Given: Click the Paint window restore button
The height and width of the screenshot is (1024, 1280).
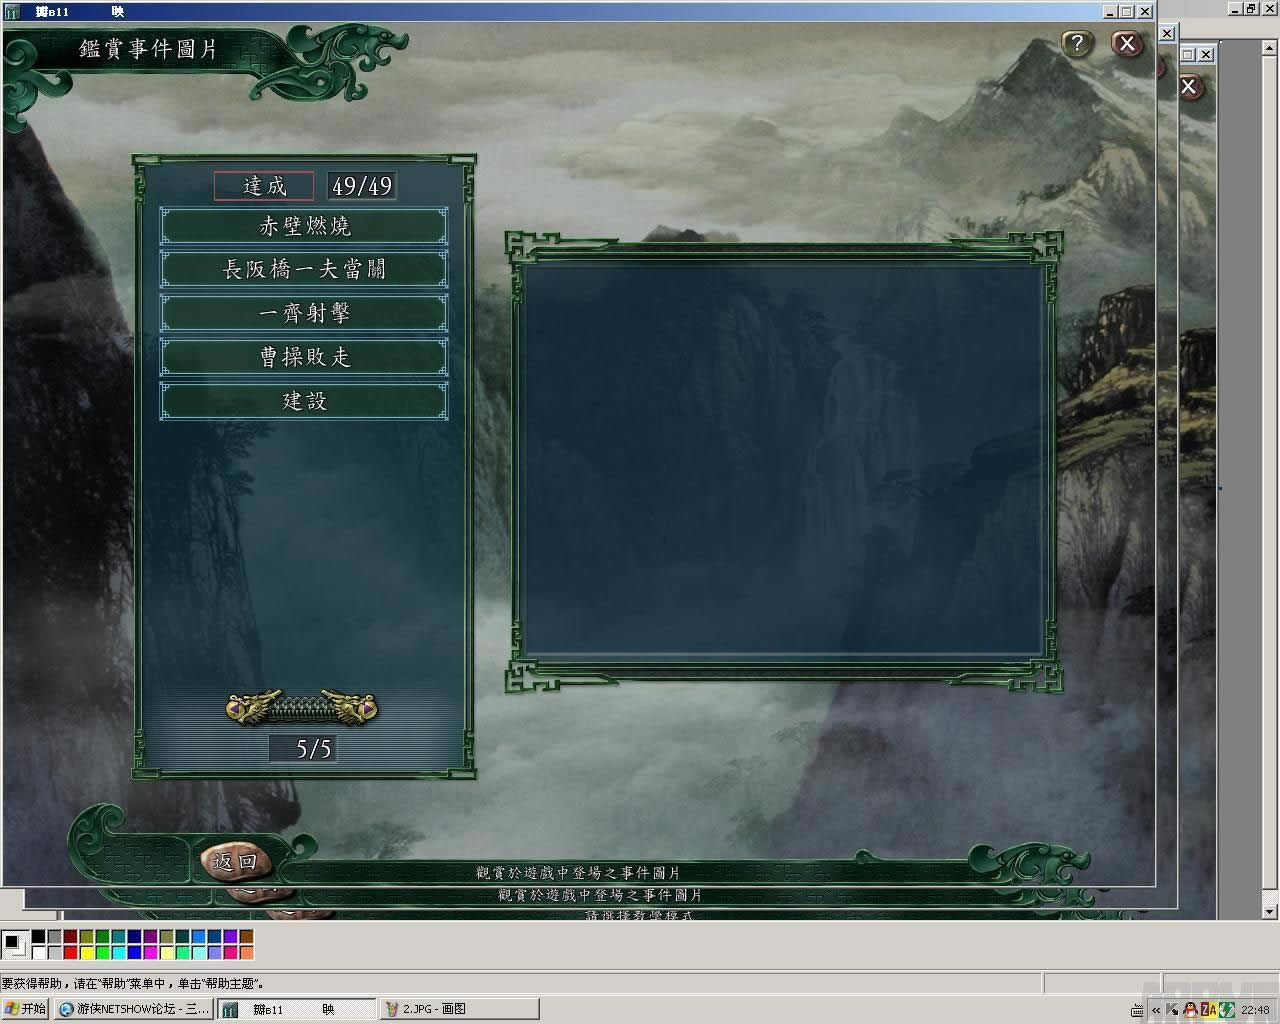Looking at the screenshot, I should (1251, 9).
